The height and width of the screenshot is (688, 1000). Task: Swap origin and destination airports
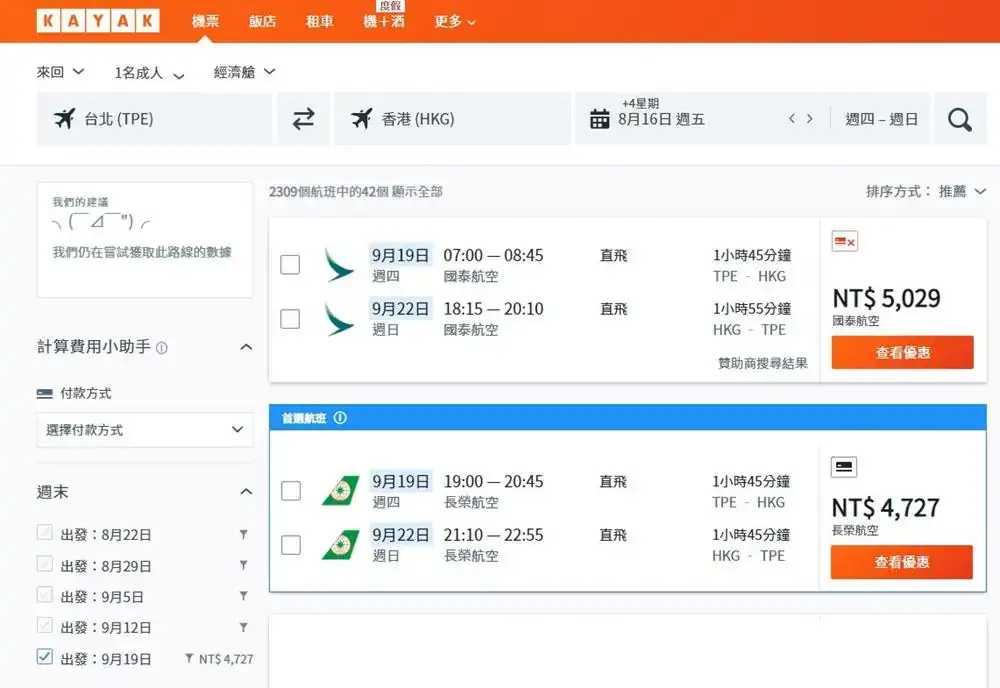pos(303,119)
